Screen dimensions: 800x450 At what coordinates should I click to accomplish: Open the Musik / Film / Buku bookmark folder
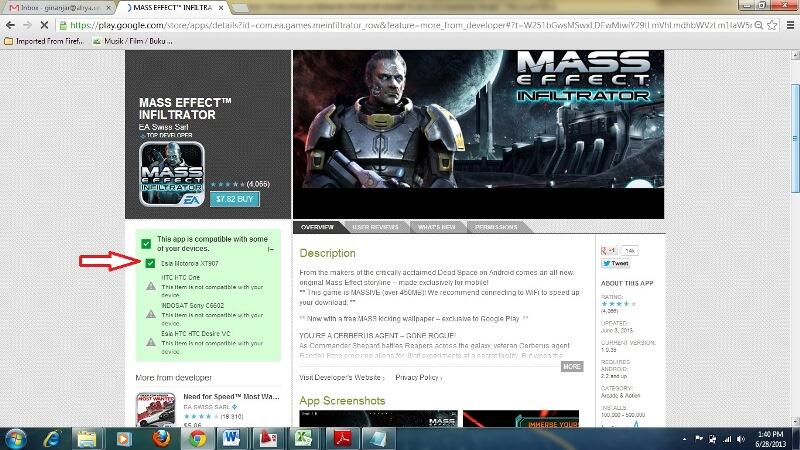click(x=132, y=41)
